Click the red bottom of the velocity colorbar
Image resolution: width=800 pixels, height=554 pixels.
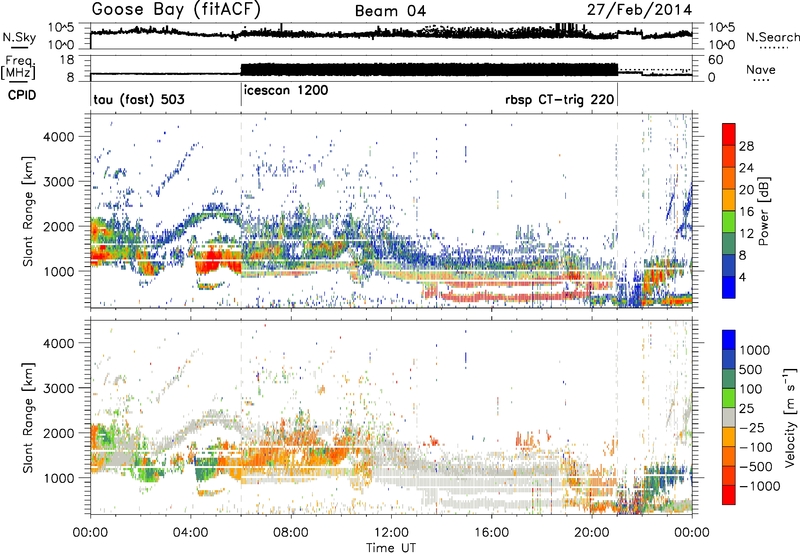(729, 495)
